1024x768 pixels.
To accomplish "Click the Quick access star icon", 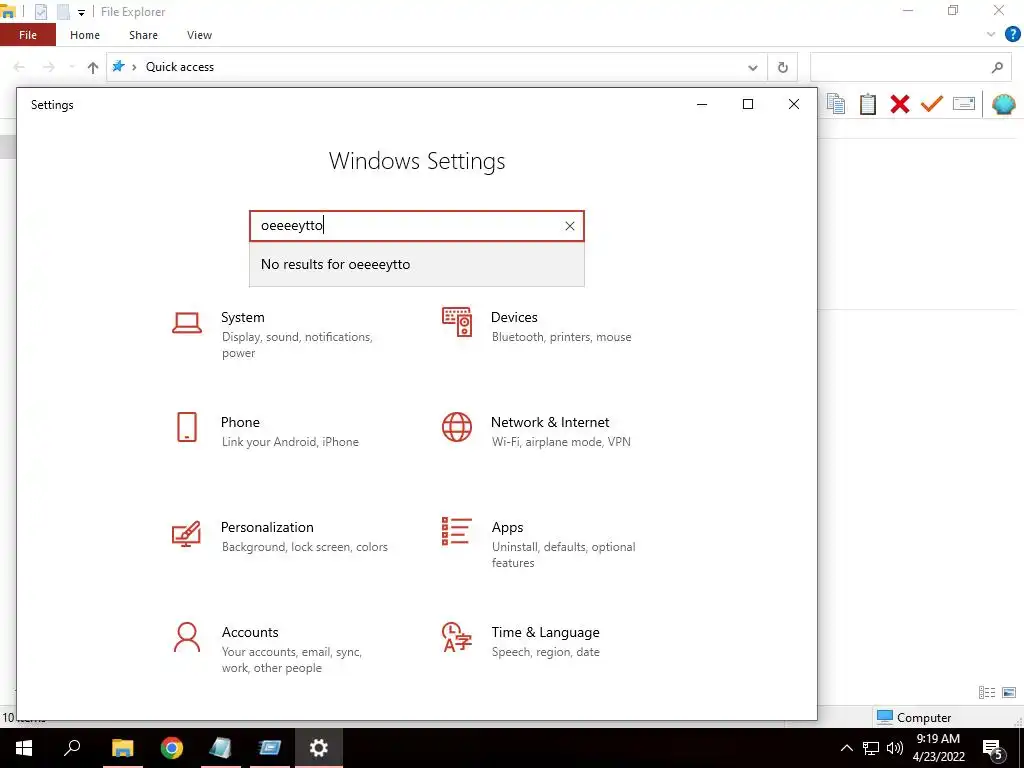I will (x=118, y=66).
